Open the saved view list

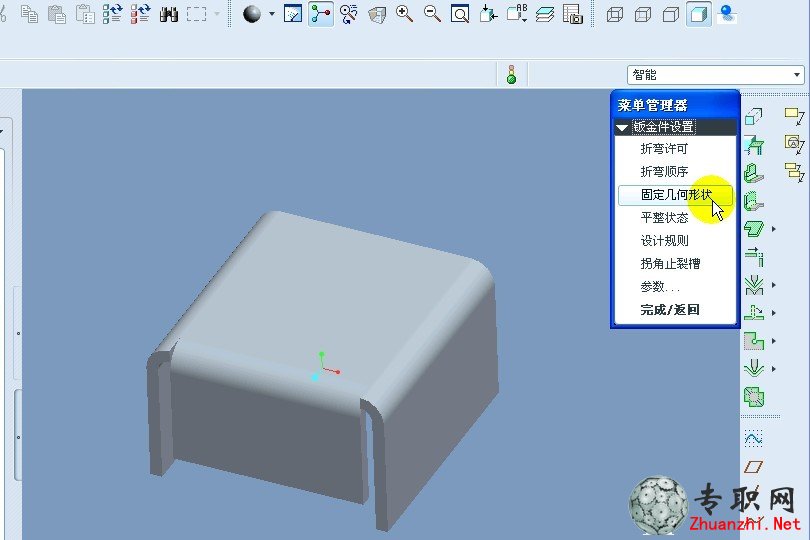pos(517,14)
